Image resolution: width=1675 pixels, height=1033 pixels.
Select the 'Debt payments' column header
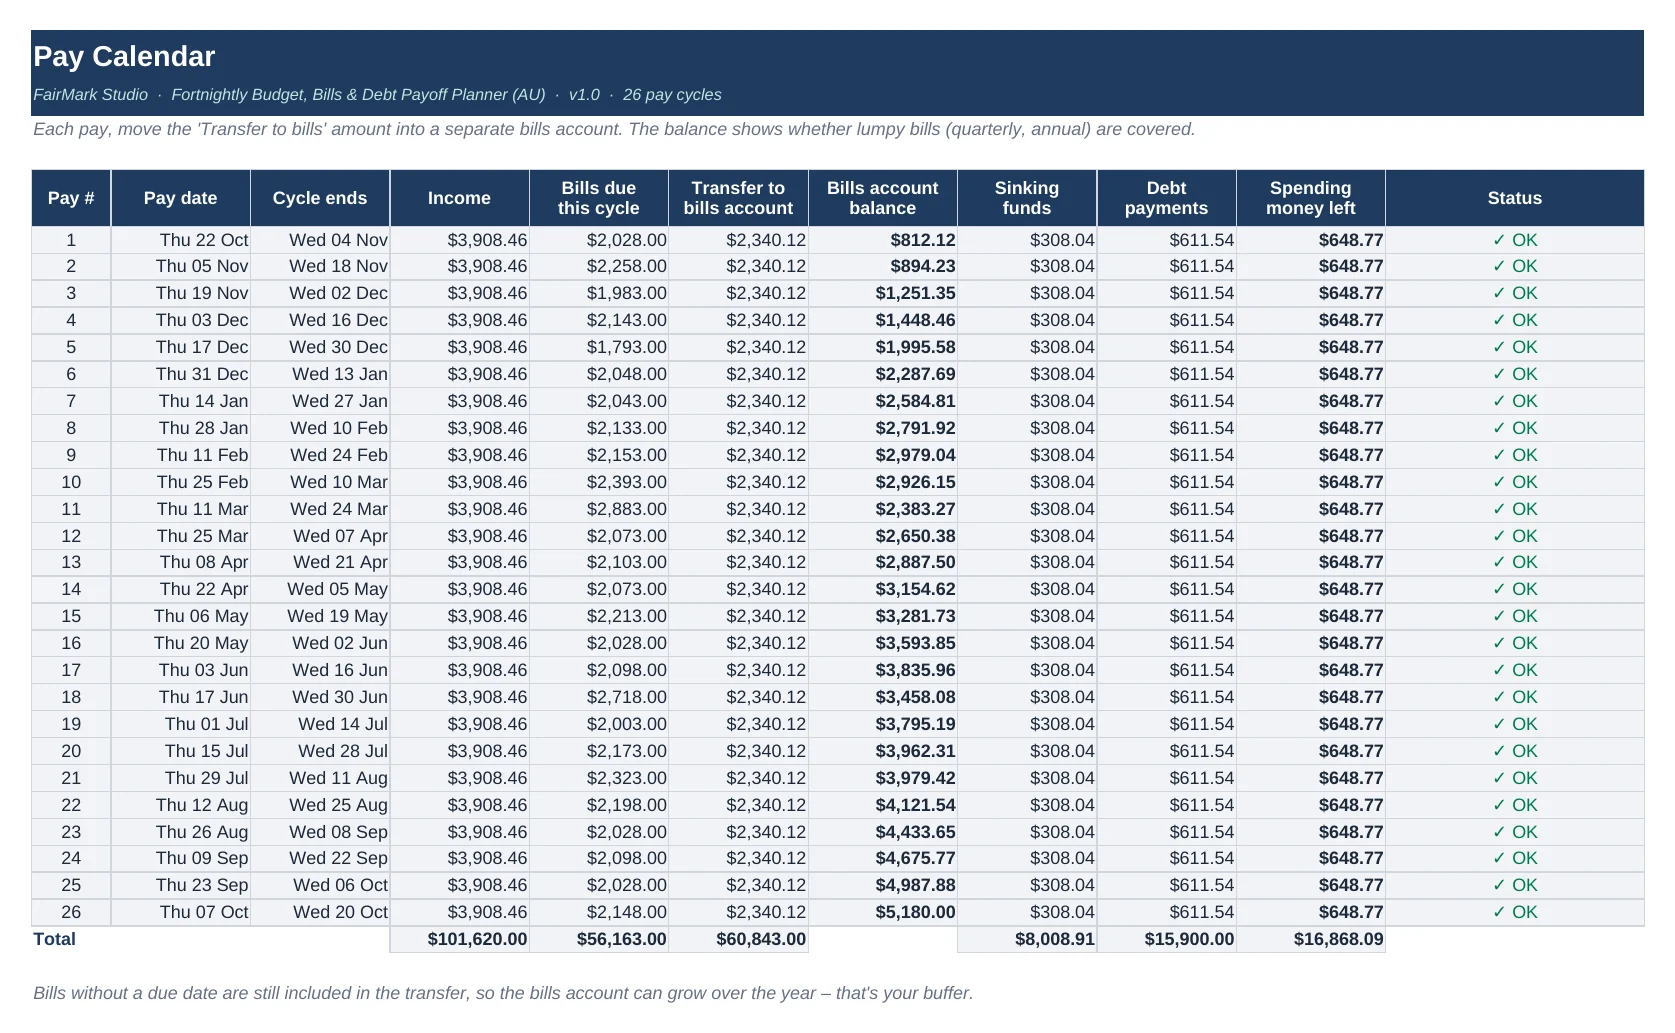1166,198
